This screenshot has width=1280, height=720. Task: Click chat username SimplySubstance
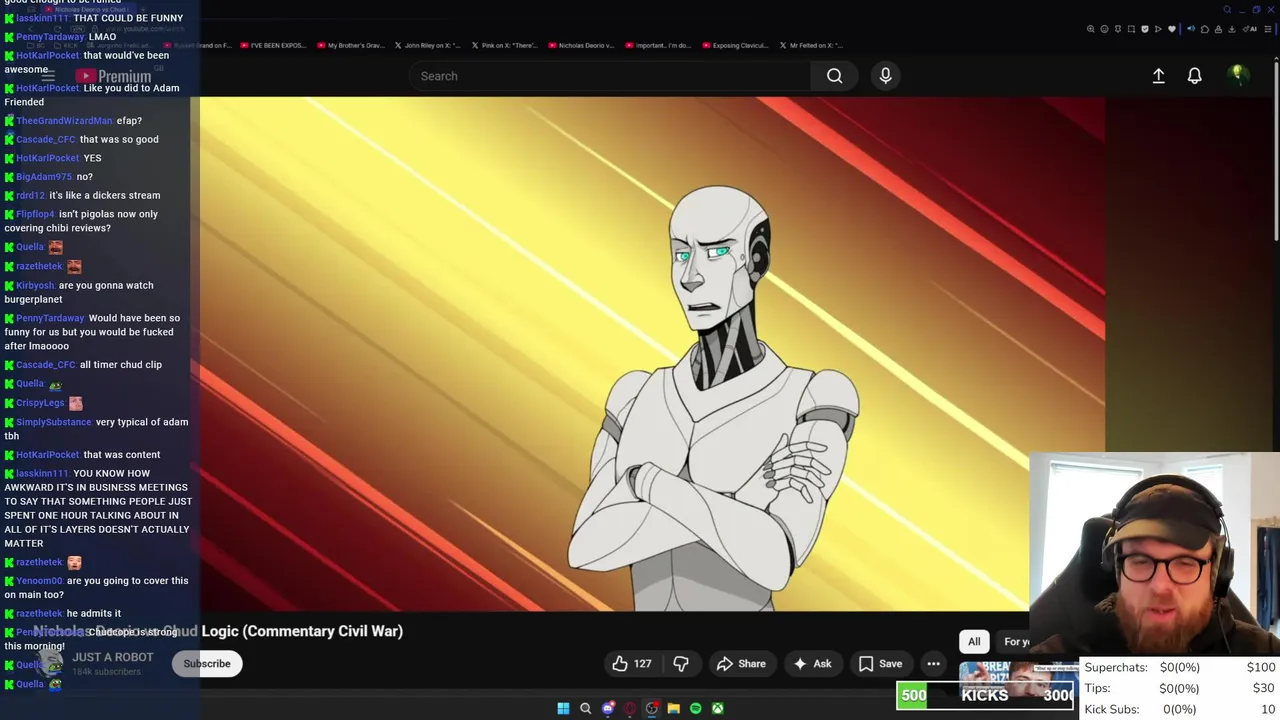[54, 422]
